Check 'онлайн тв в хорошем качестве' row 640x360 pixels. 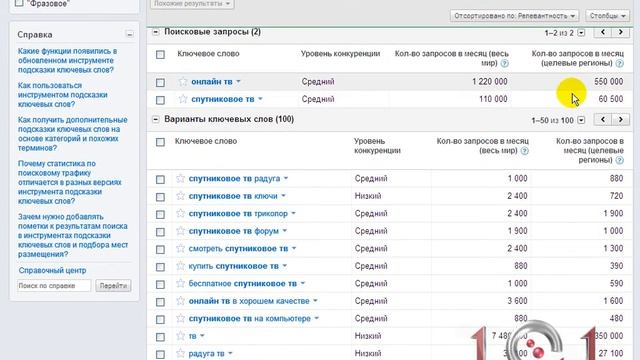(x=160, y=302)
